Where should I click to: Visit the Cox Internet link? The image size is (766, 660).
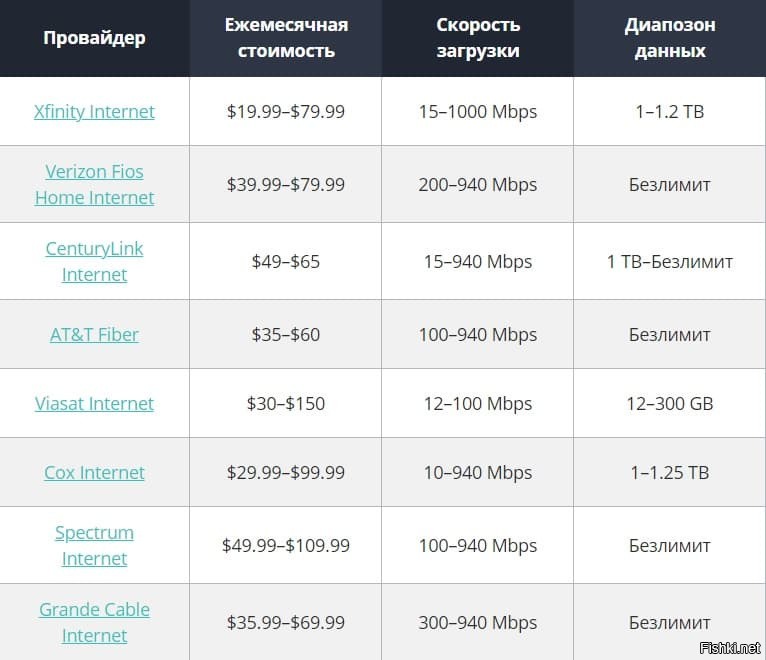click(94, 472)
